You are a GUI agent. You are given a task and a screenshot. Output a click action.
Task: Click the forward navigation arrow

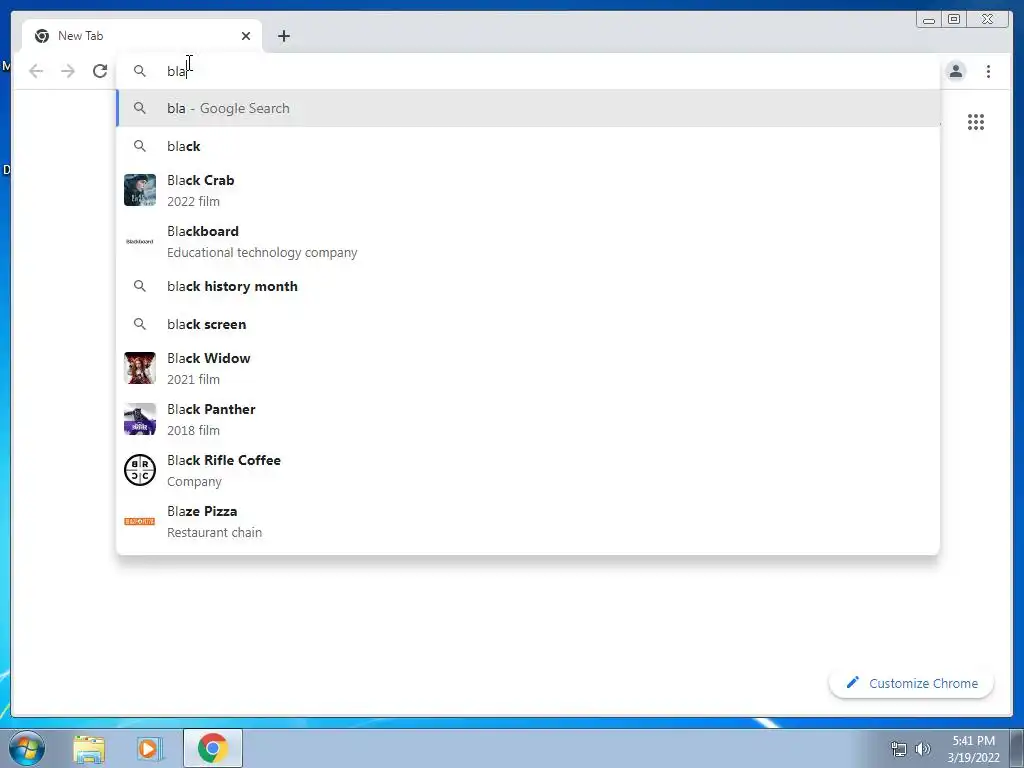tap(68, 71)
